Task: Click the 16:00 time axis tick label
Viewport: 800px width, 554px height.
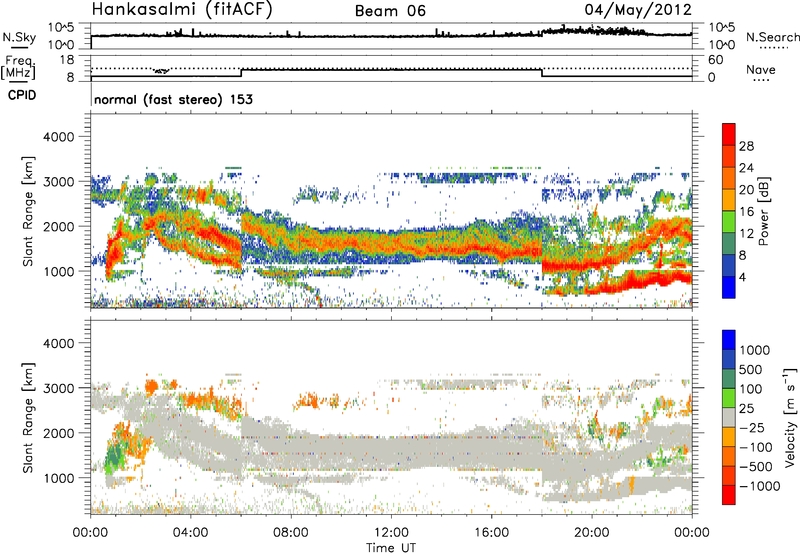Action: (491, 533)
